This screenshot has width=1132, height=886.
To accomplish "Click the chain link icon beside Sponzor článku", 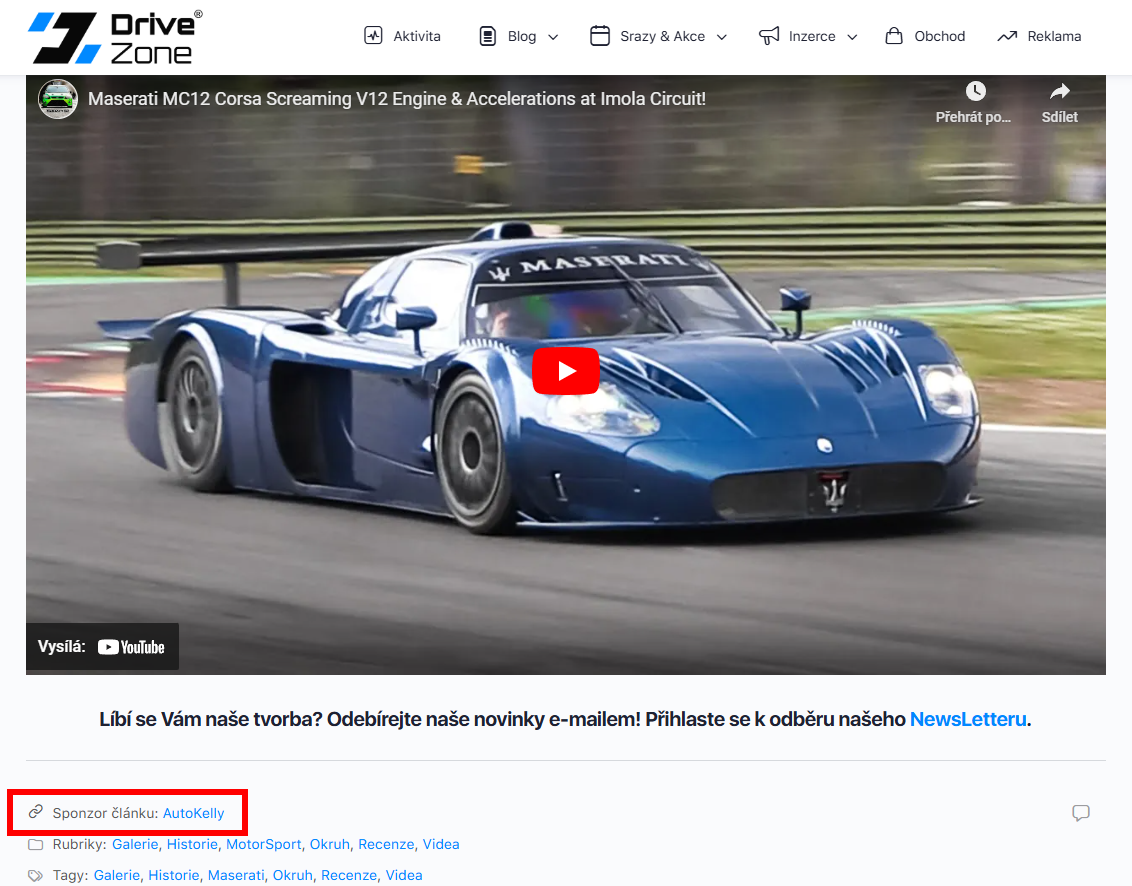I will click(35, 812).
